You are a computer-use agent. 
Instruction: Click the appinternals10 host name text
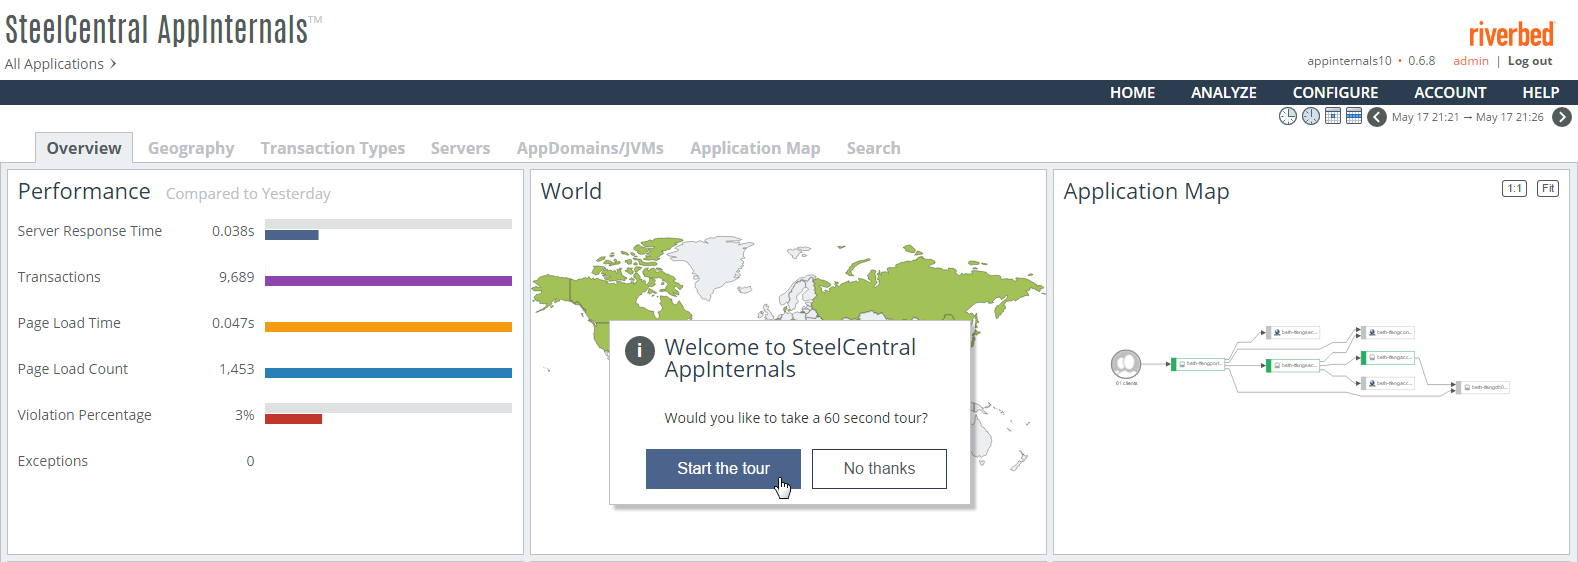1349,61
